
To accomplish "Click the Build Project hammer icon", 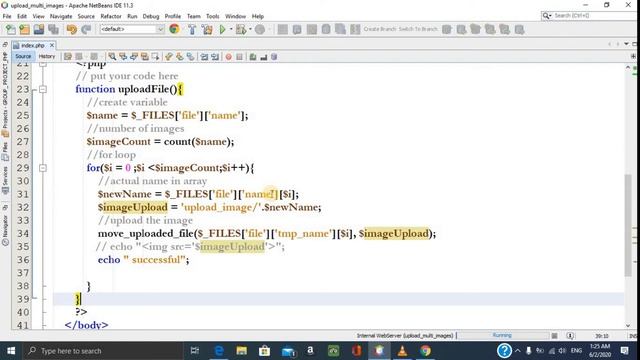I will (x=192, y=29).
